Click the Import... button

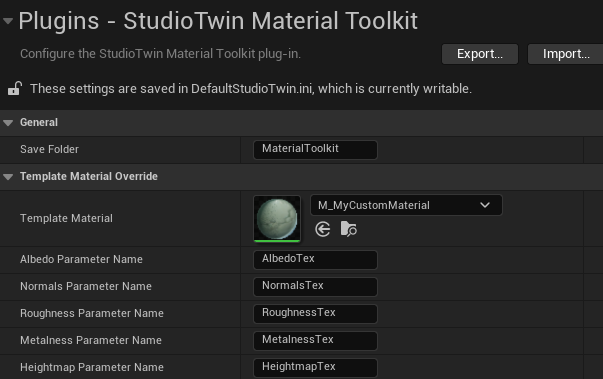click(566, 54)
